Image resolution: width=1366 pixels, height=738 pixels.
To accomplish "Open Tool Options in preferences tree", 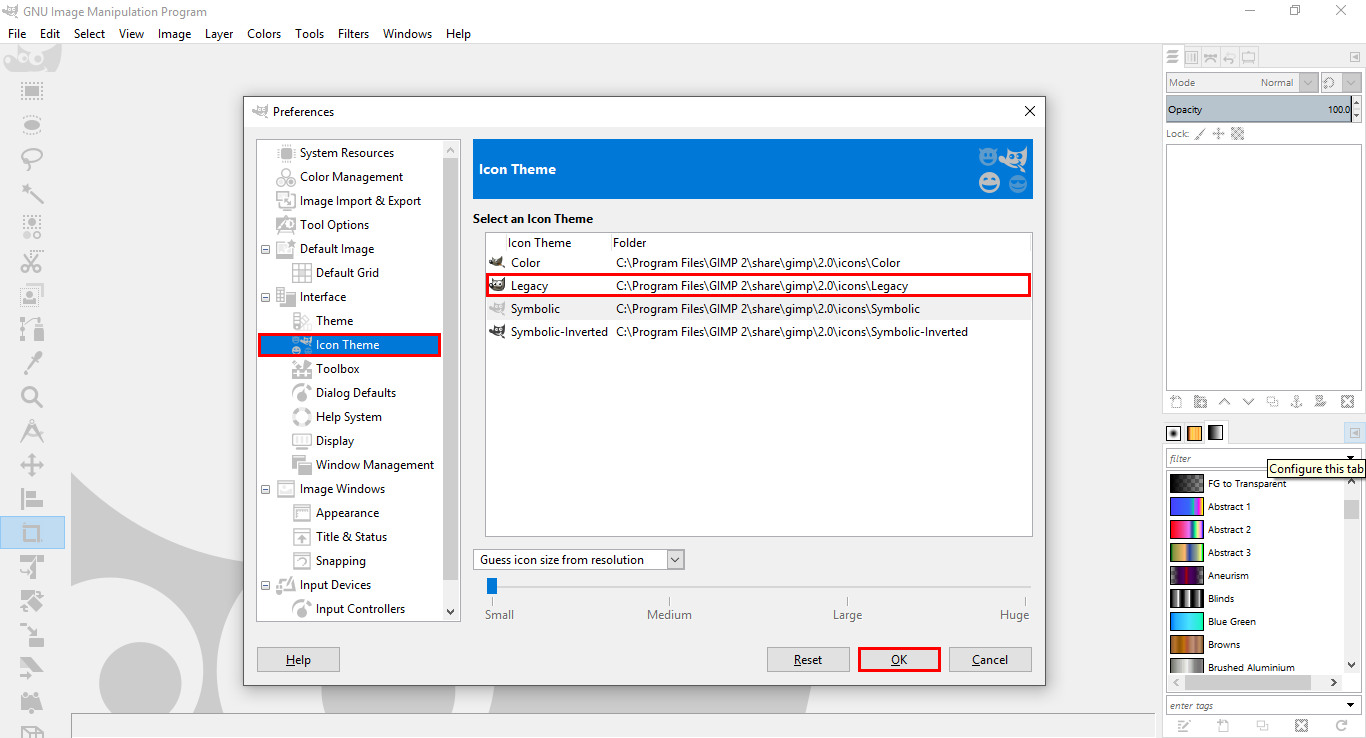I will click(x=334, y=225).
